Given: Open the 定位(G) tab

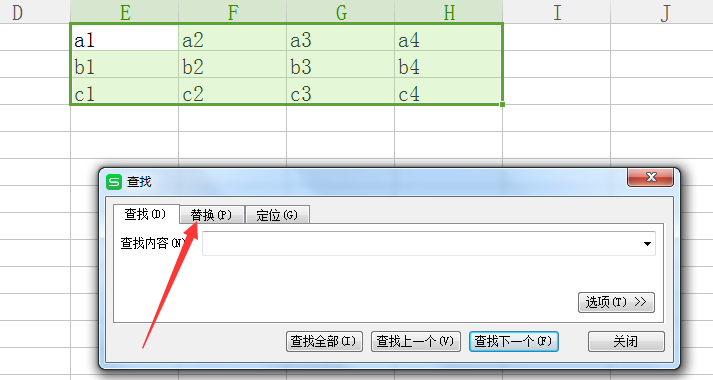Looking at the screenshot, I should coord(277,215).
